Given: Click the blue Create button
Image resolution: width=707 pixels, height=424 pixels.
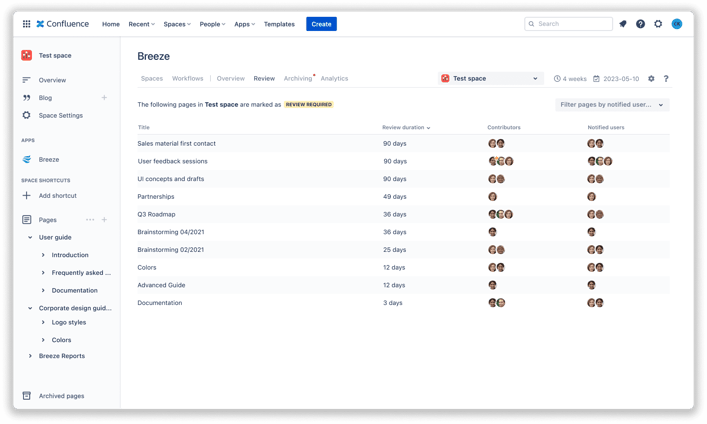Looking at the screenshot, I should tap(321, 24).
